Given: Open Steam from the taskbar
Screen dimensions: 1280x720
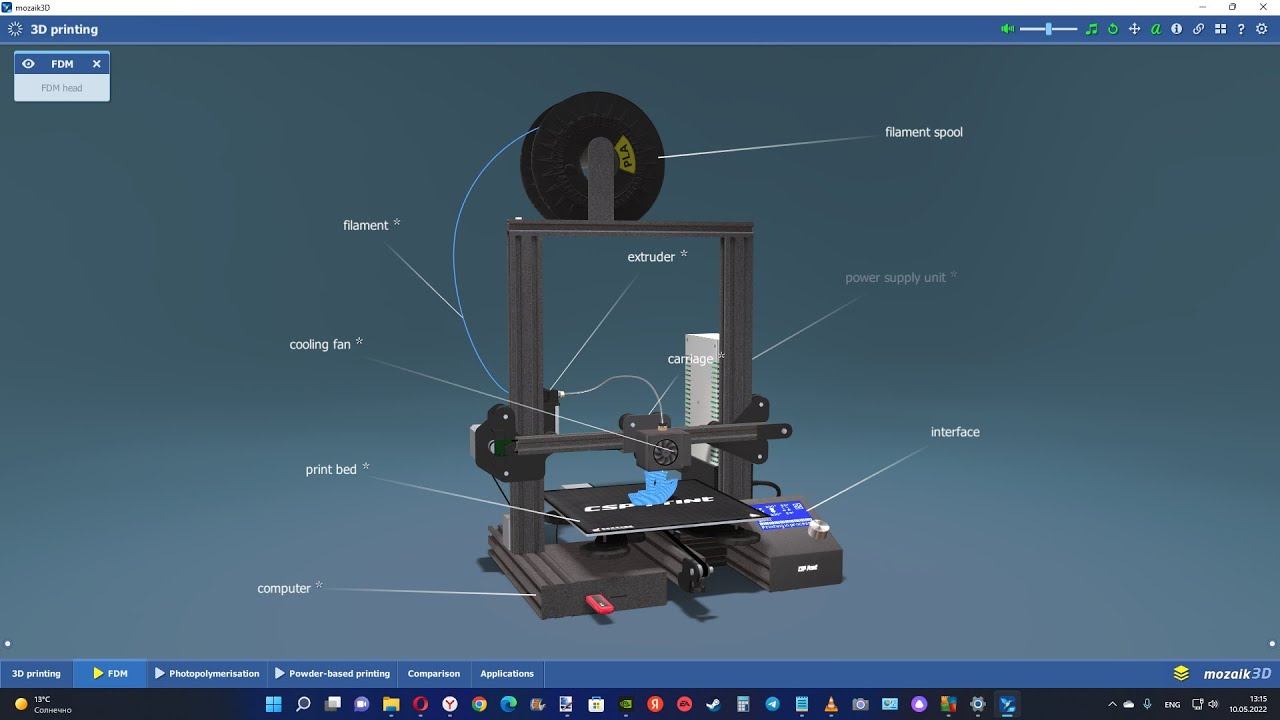Looking at the screenshot, I should 714,704.
